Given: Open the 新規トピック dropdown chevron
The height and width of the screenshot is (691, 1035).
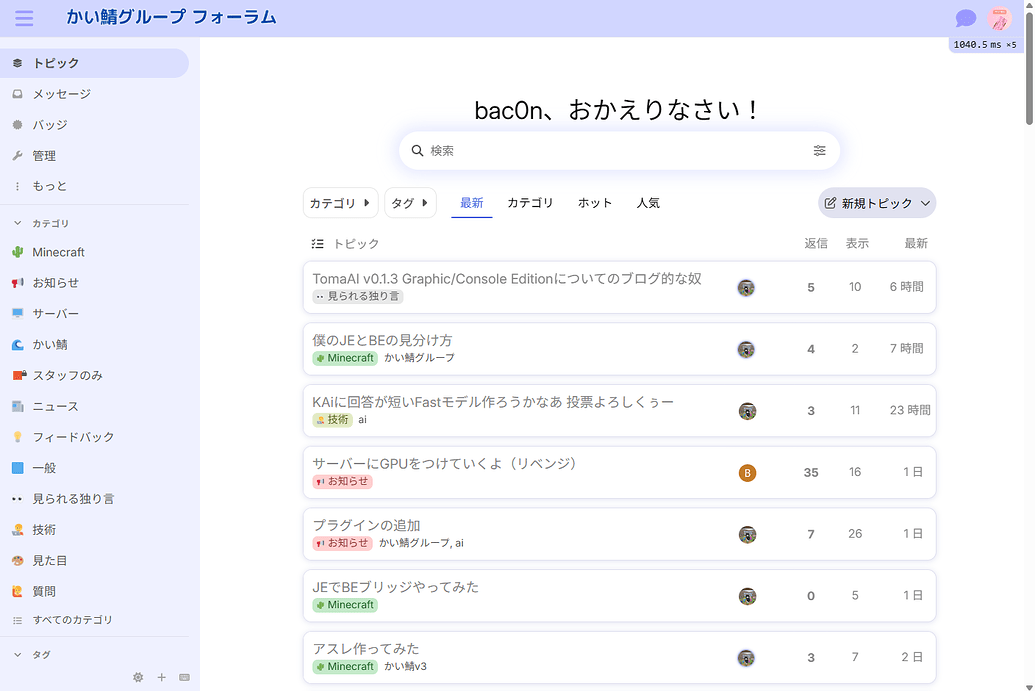Looking at the screenshot, I should (925, 203).
